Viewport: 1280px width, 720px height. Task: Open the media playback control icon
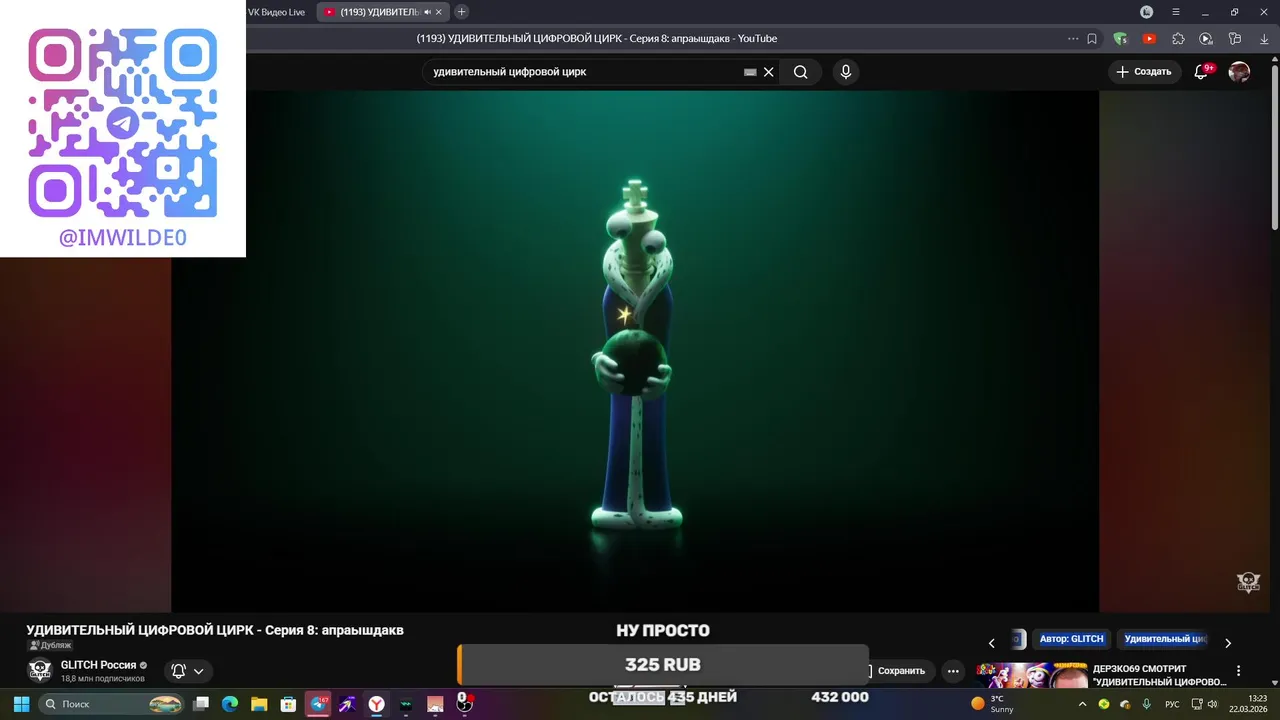(1206, 39)
